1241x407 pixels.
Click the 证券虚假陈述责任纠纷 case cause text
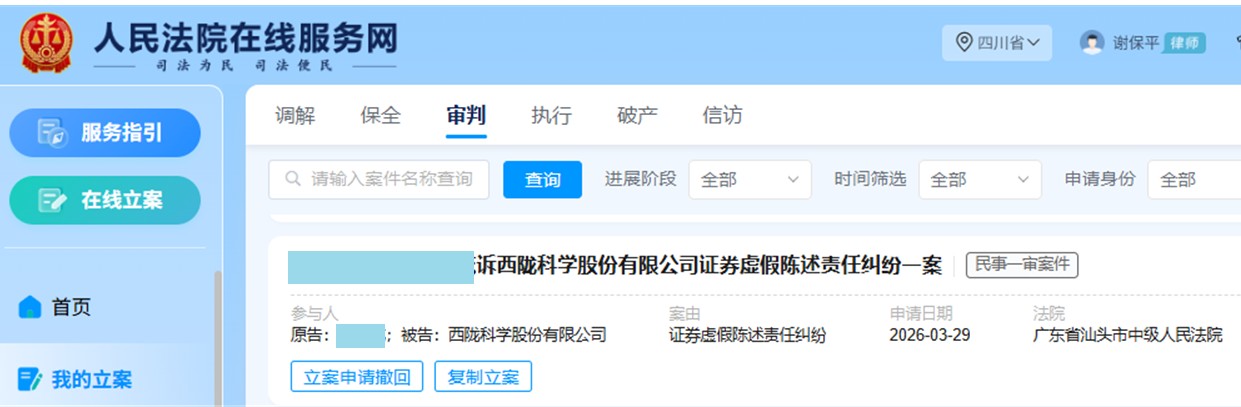point(747,335)
